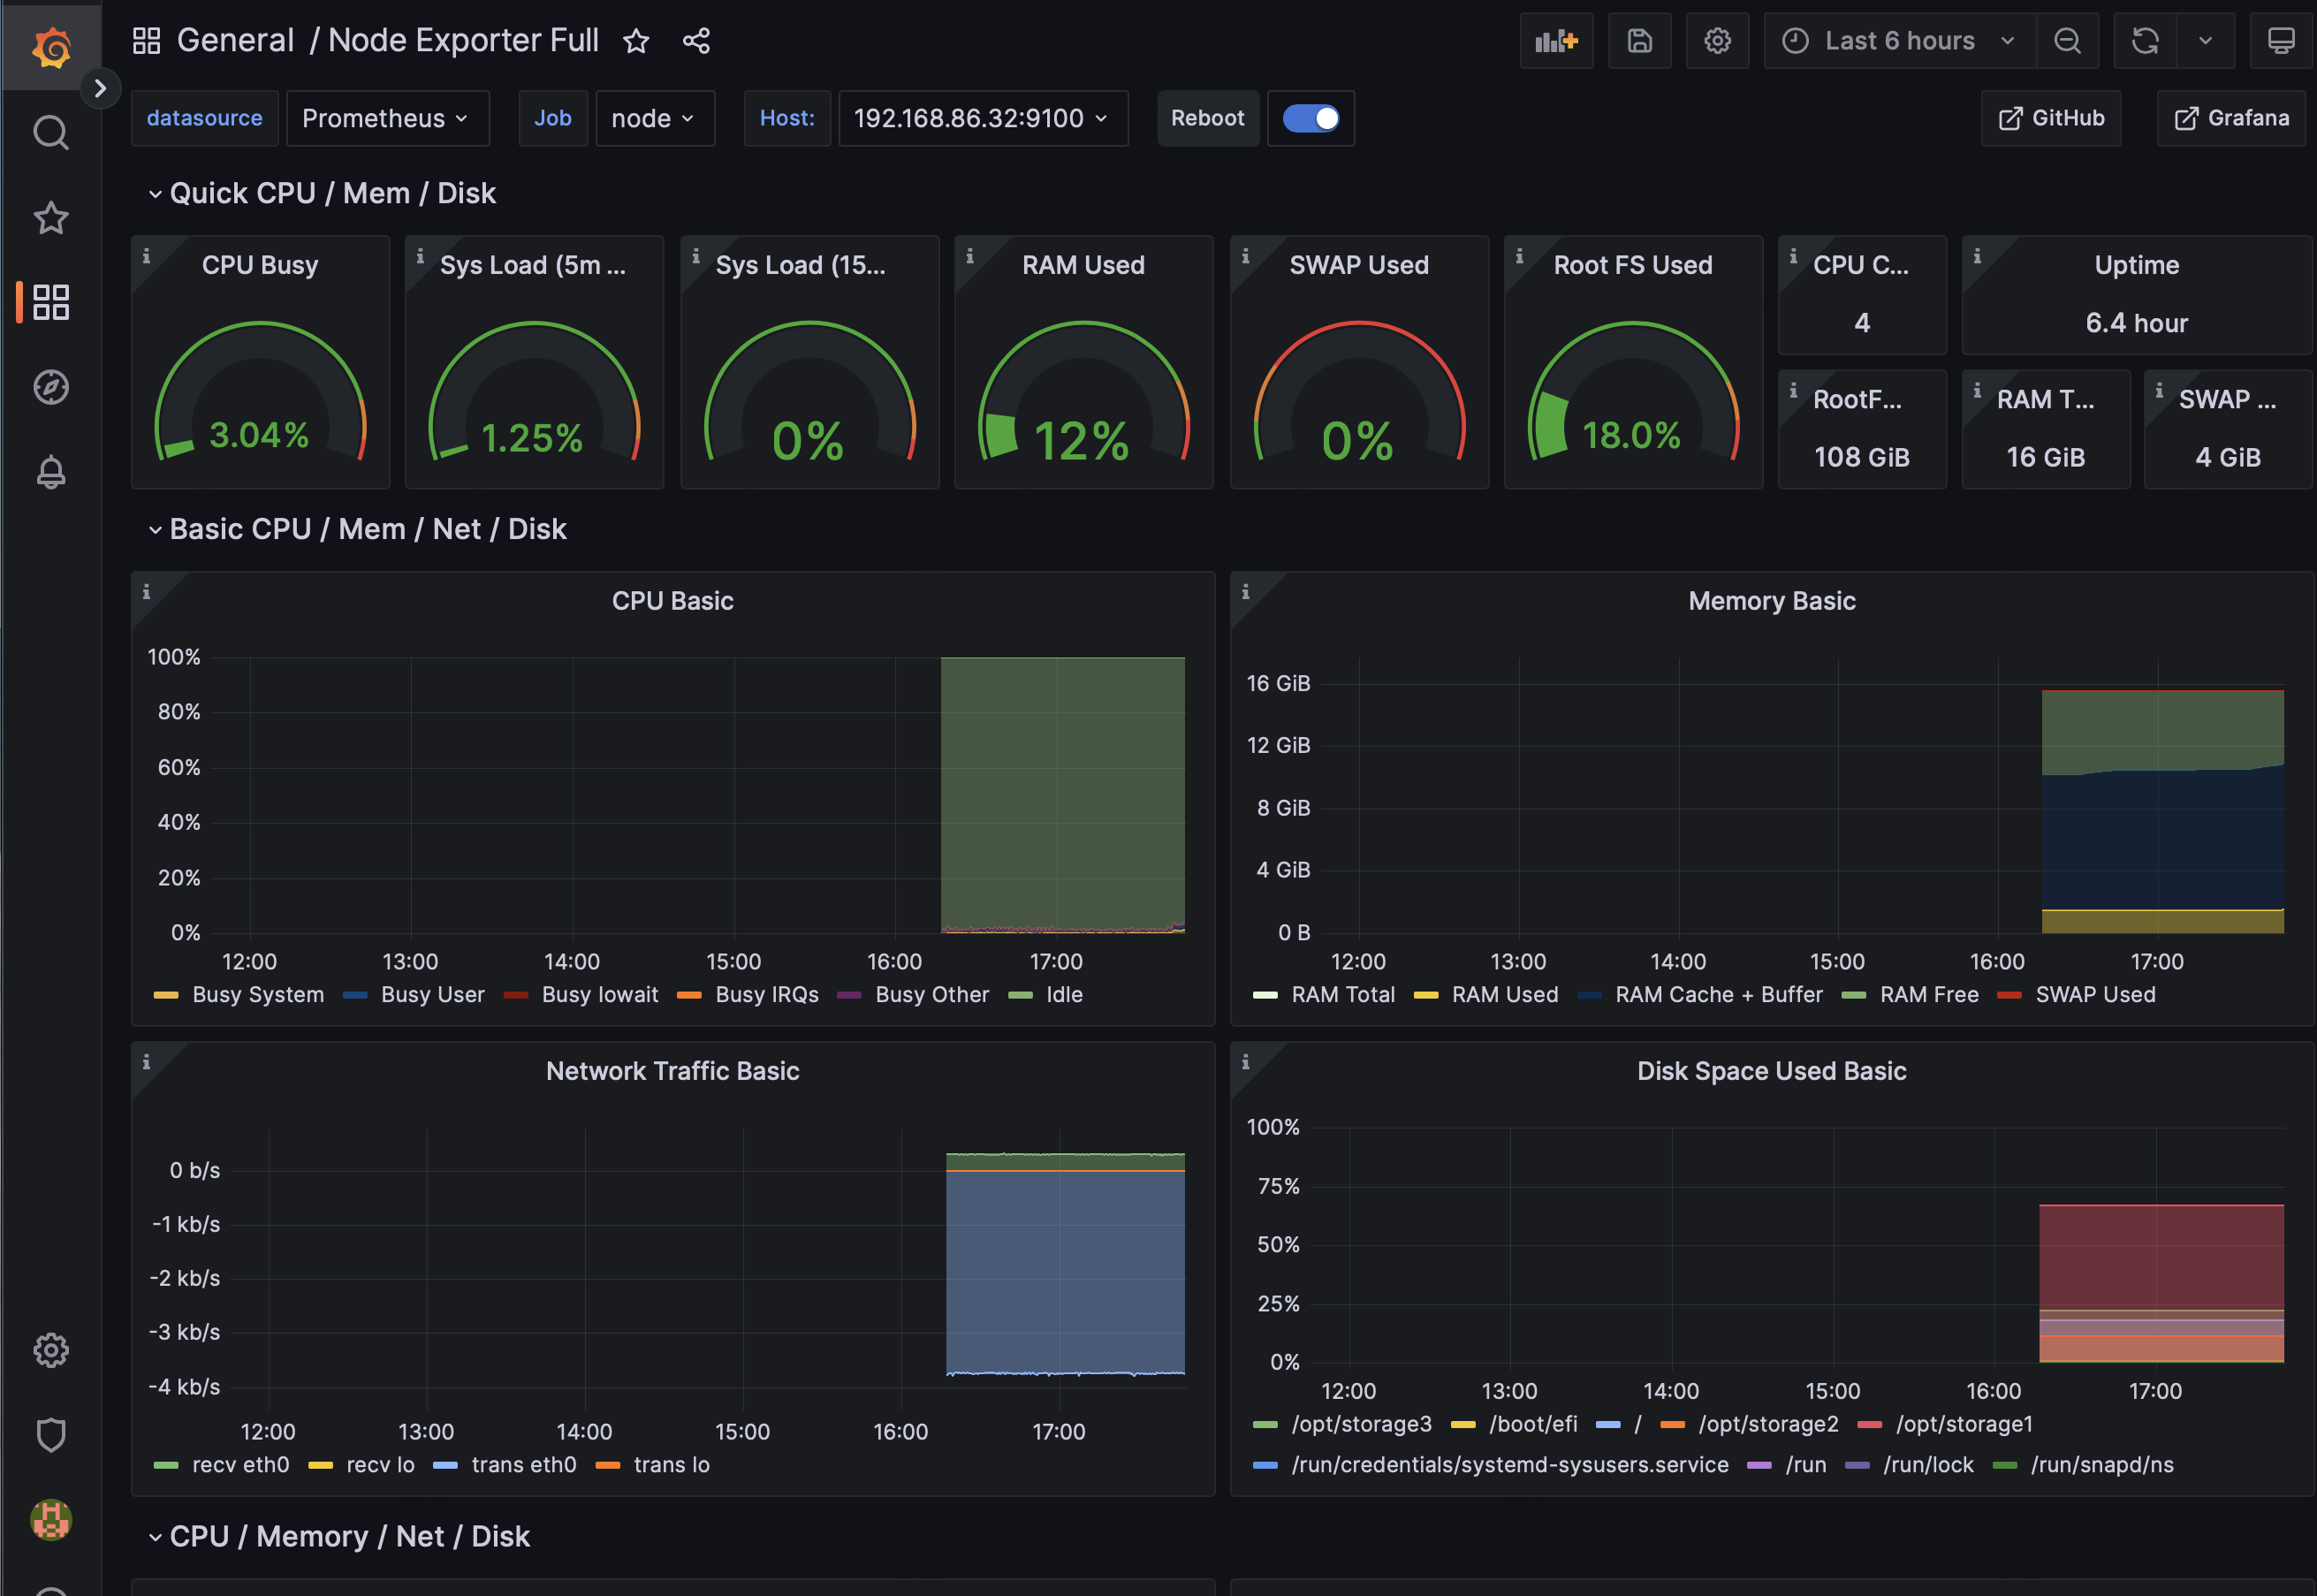
Task: Open the Dashboards icon in the sidebar
Action: pyautogui.click(x=51, y=302)
